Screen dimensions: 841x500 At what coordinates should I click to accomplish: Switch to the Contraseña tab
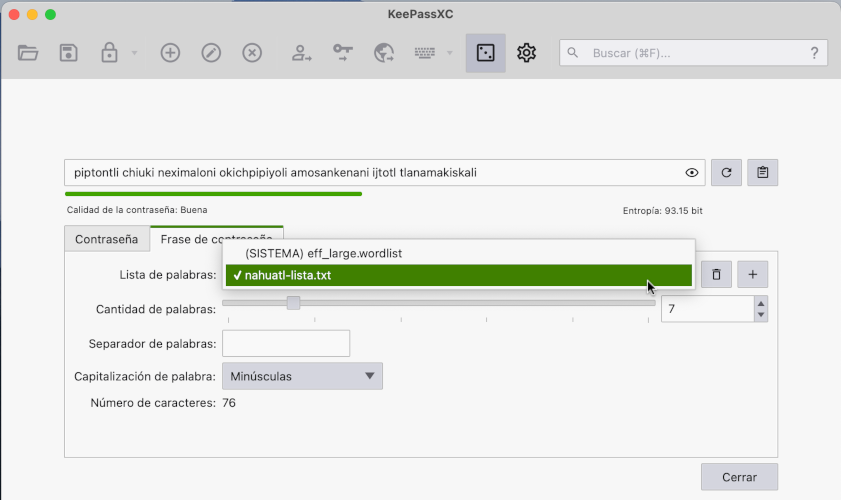[107, 239]
